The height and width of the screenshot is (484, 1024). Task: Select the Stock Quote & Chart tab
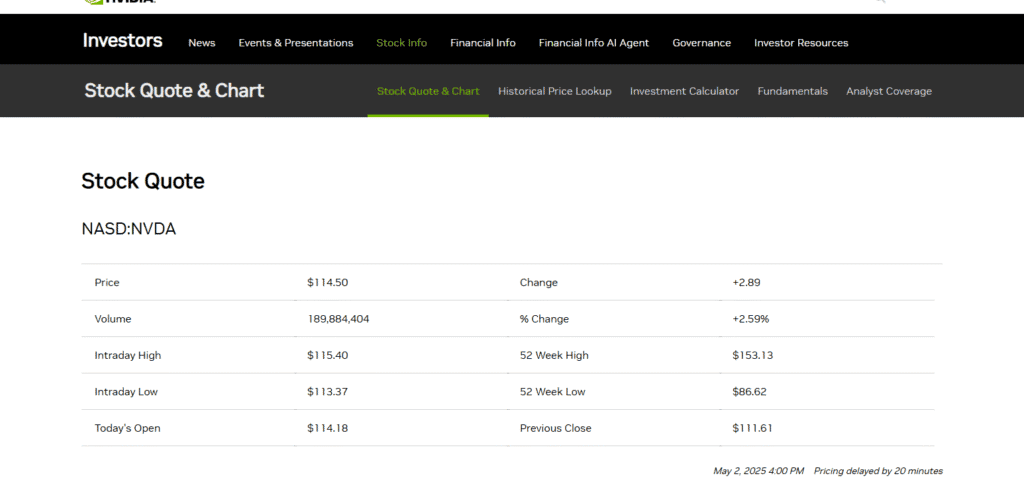[428, 91]
